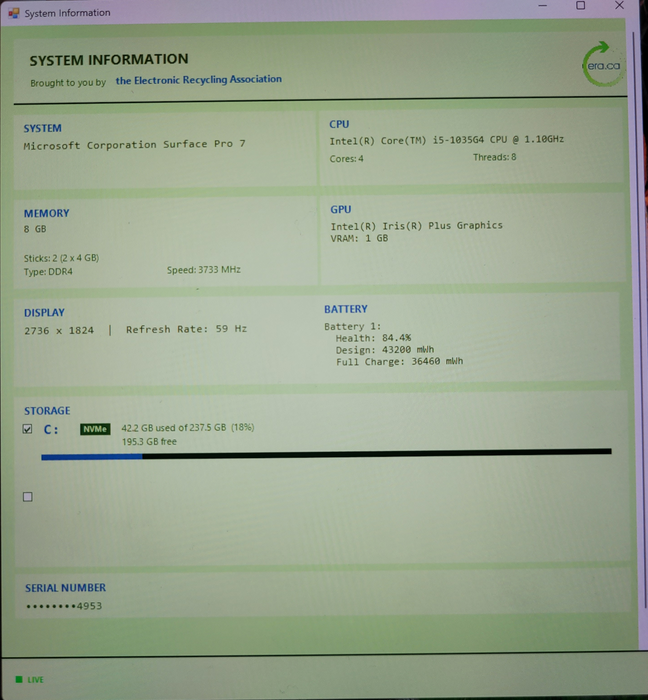Click the BATTERY section heading

(x=346, y=309)
